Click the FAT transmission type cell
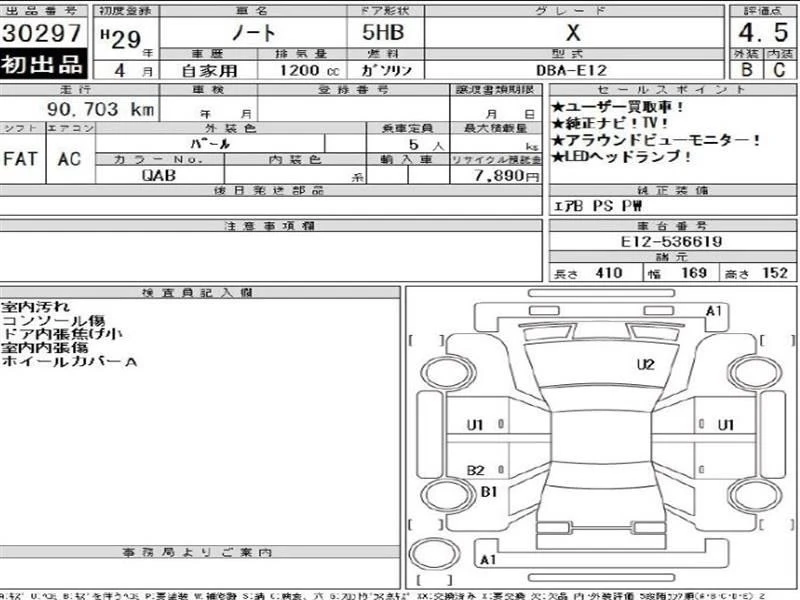800x600 pixels. [x=22, y=159]
